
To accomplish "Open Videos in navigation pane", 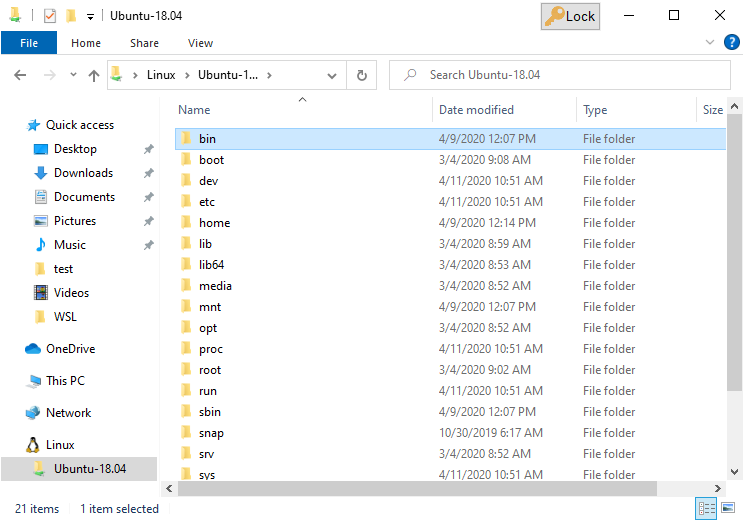I will tap(71, 293).
